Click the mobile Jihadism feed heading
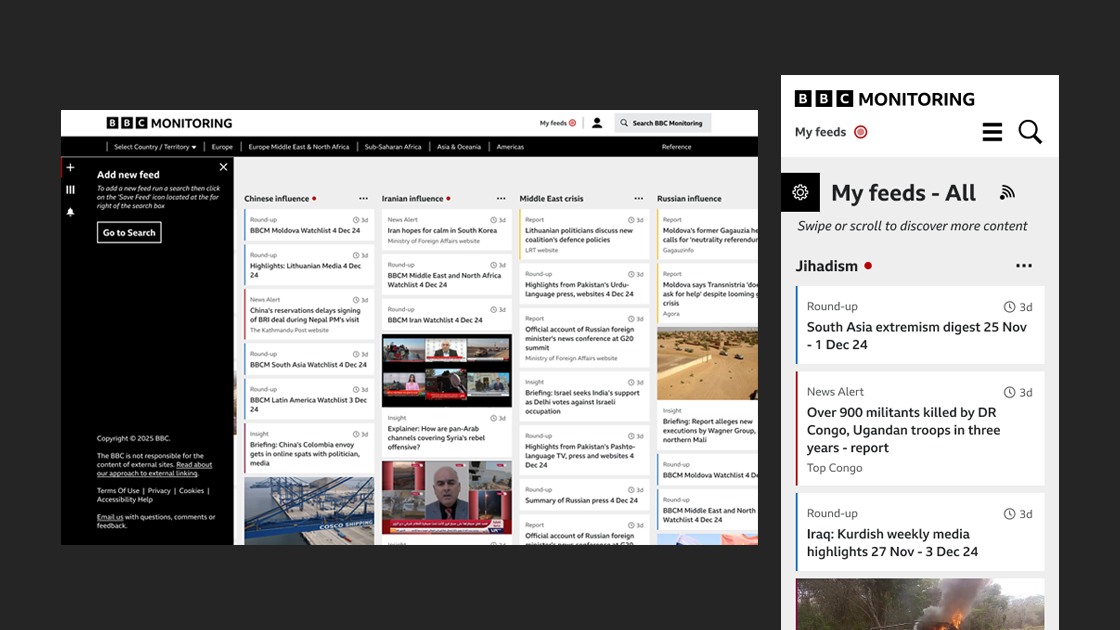This screenshot has width=1120, height=630. click(826, 266)
